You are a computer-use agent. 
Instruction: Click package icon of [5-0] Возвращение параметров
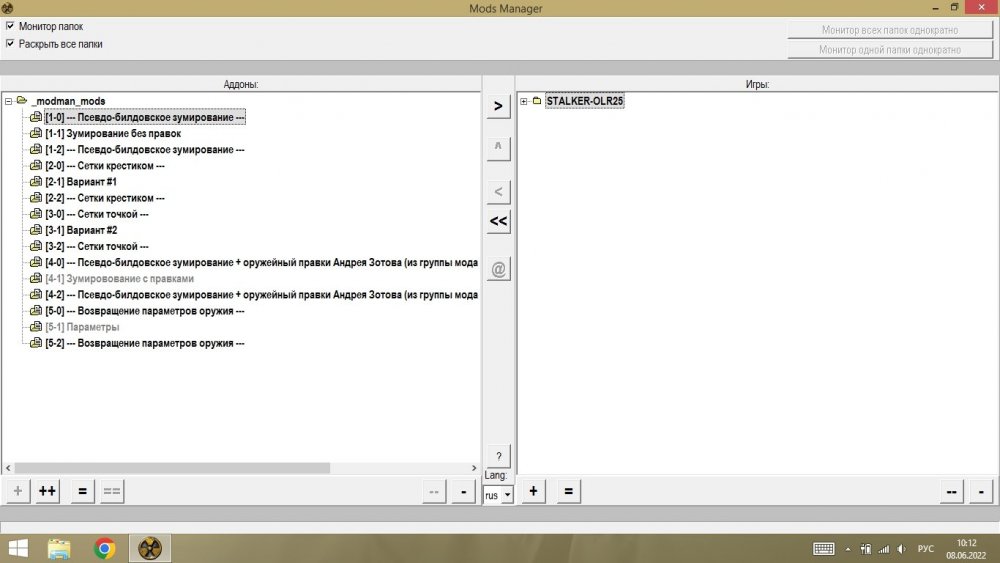[x=36, y=311]
